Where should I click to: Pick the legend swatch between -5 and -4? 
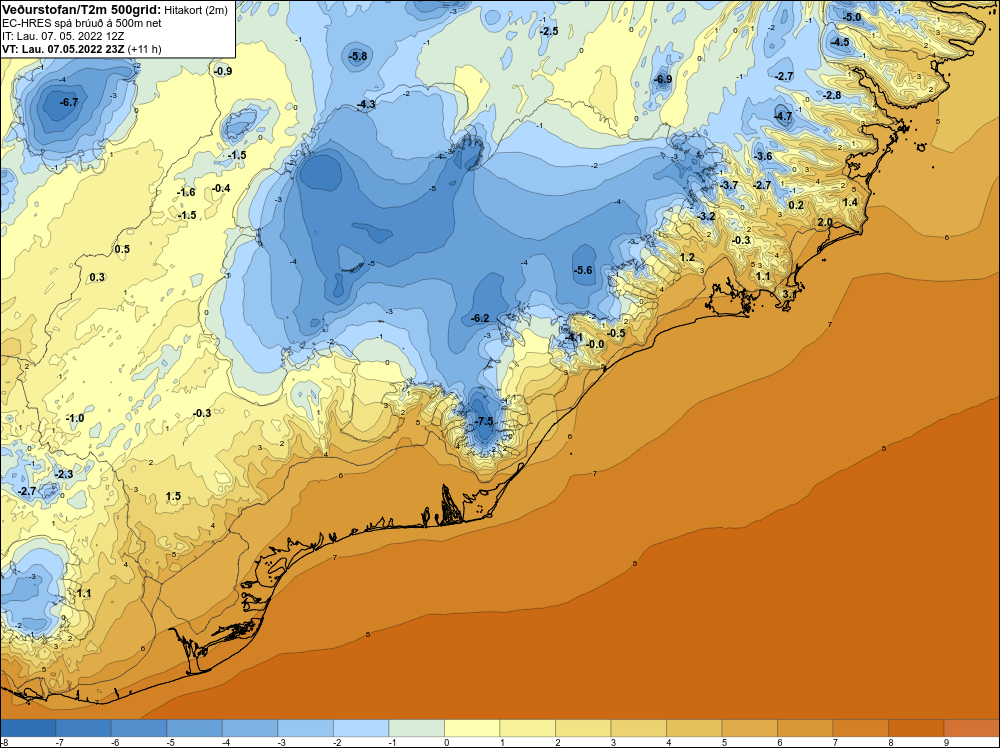click(x=195, y=728)
